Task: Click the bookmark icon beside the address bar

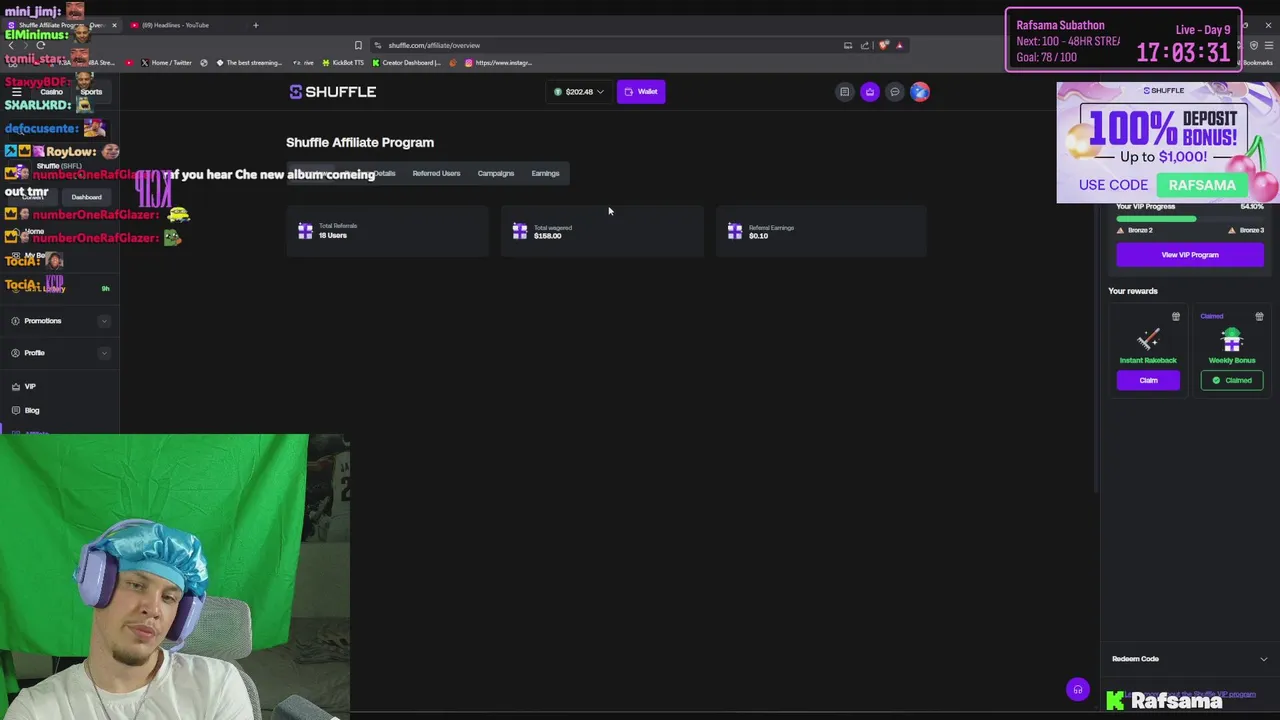Action: pyautogui.click(x=358, y=45)
